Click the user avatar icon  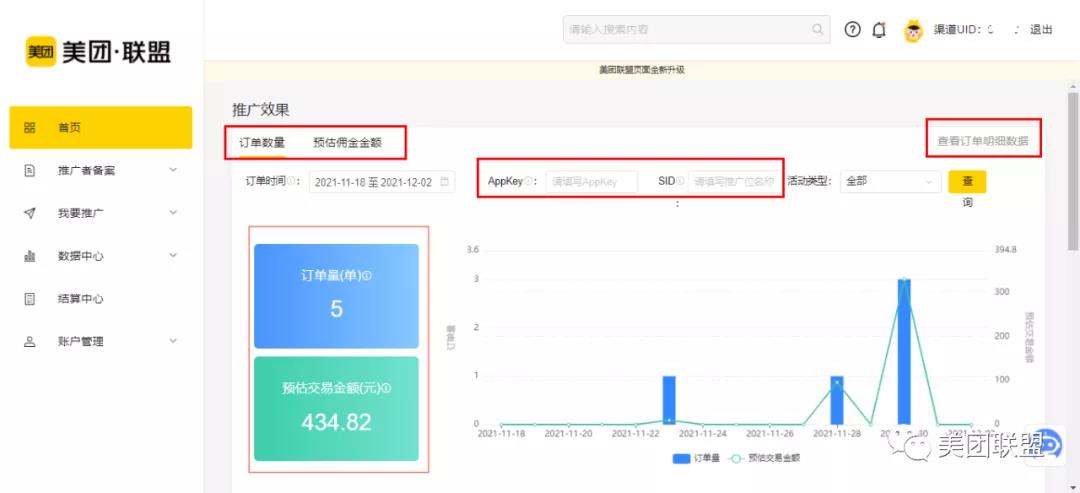tap(913, 31)
